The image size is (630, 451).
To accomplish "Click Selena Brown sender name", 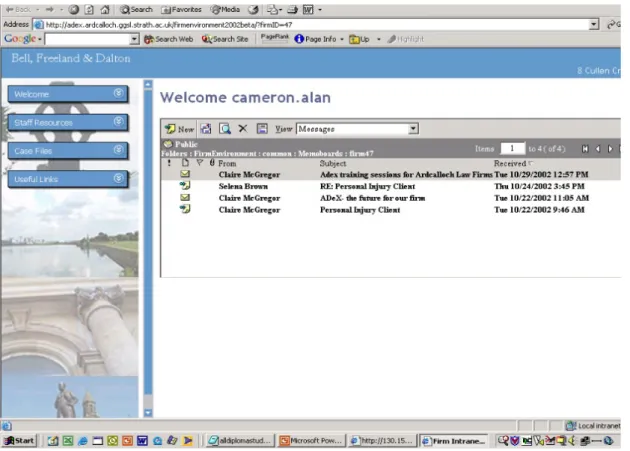I will coord(243,186).
